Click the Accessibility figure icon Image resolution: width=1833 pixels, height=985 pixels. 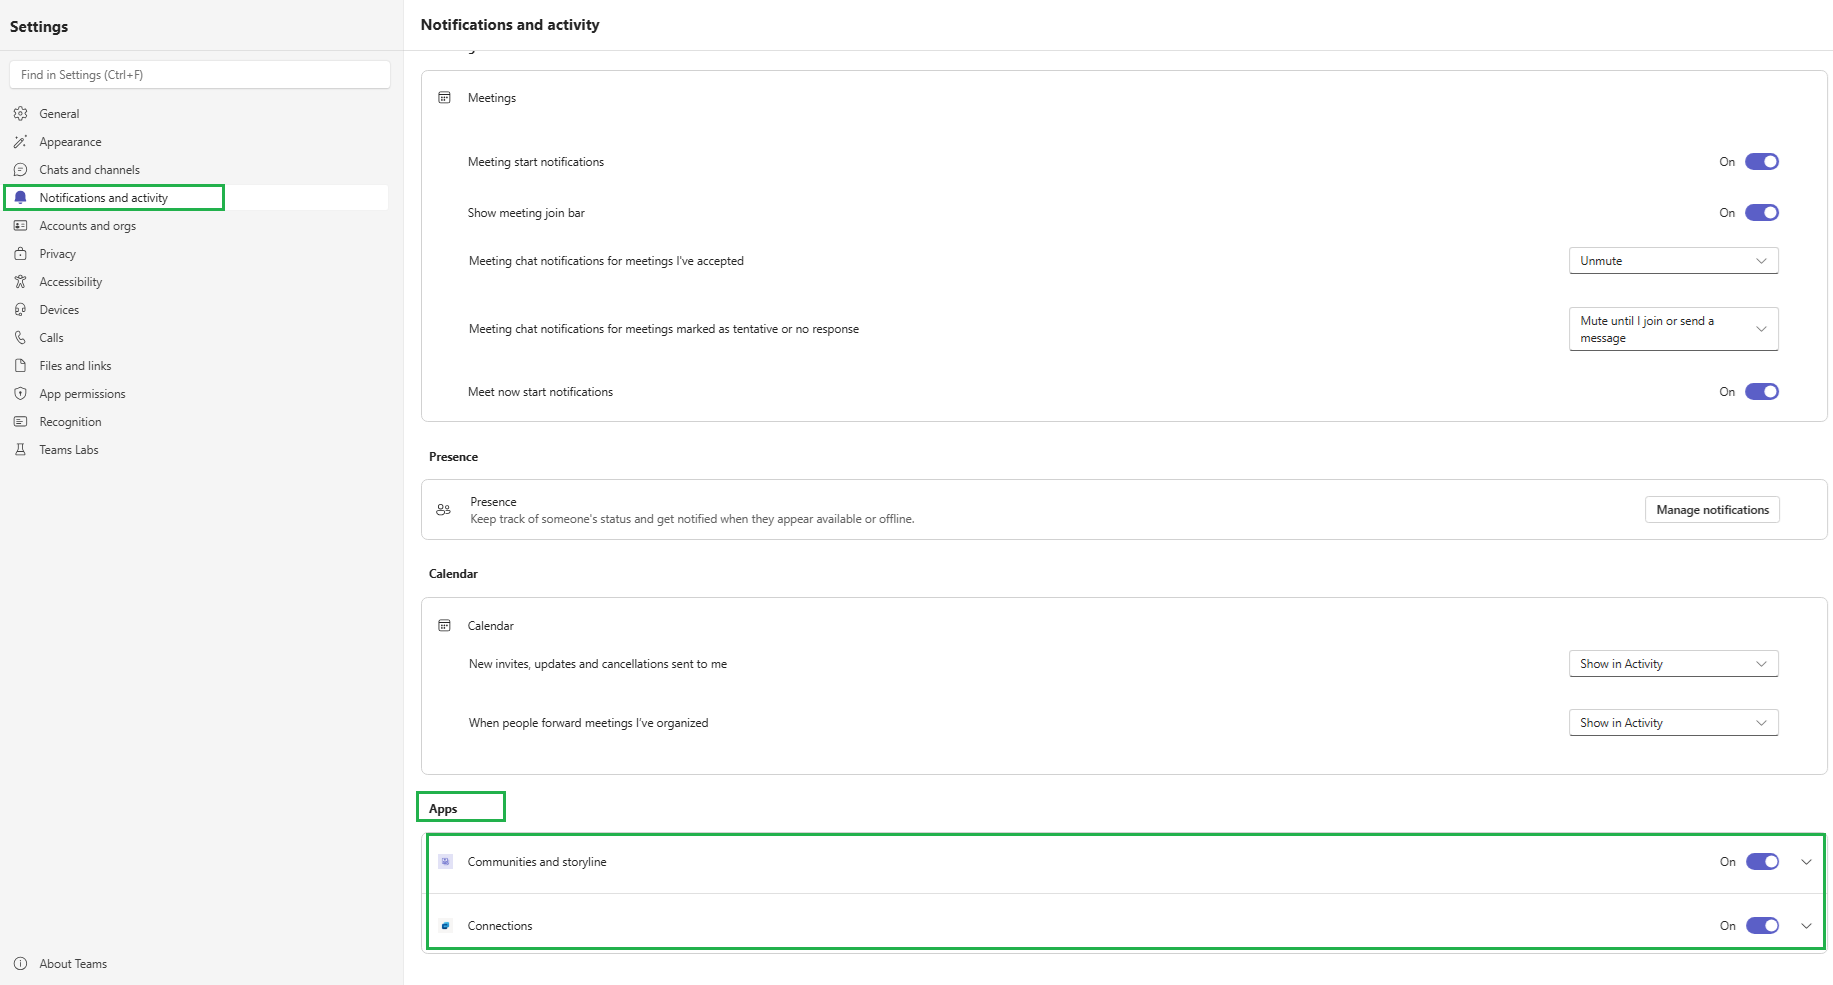coord(20,282)
